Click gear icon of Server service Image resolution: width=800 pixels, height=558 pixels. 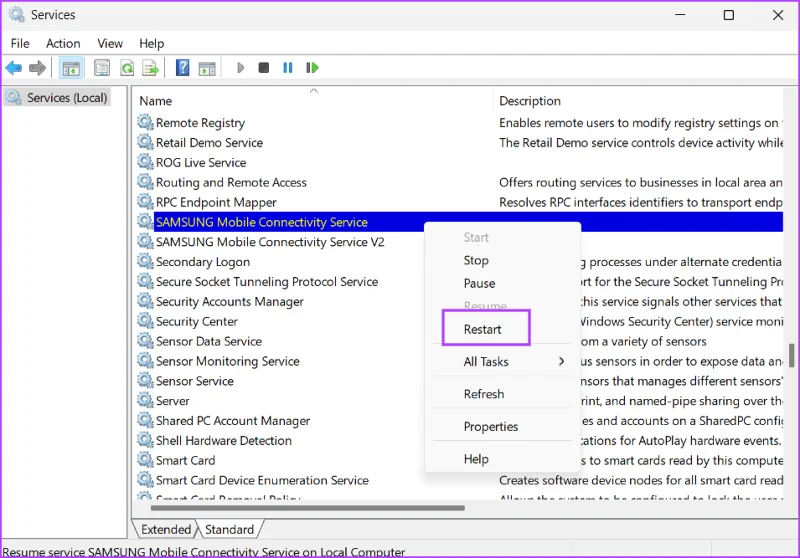point(145,401)
